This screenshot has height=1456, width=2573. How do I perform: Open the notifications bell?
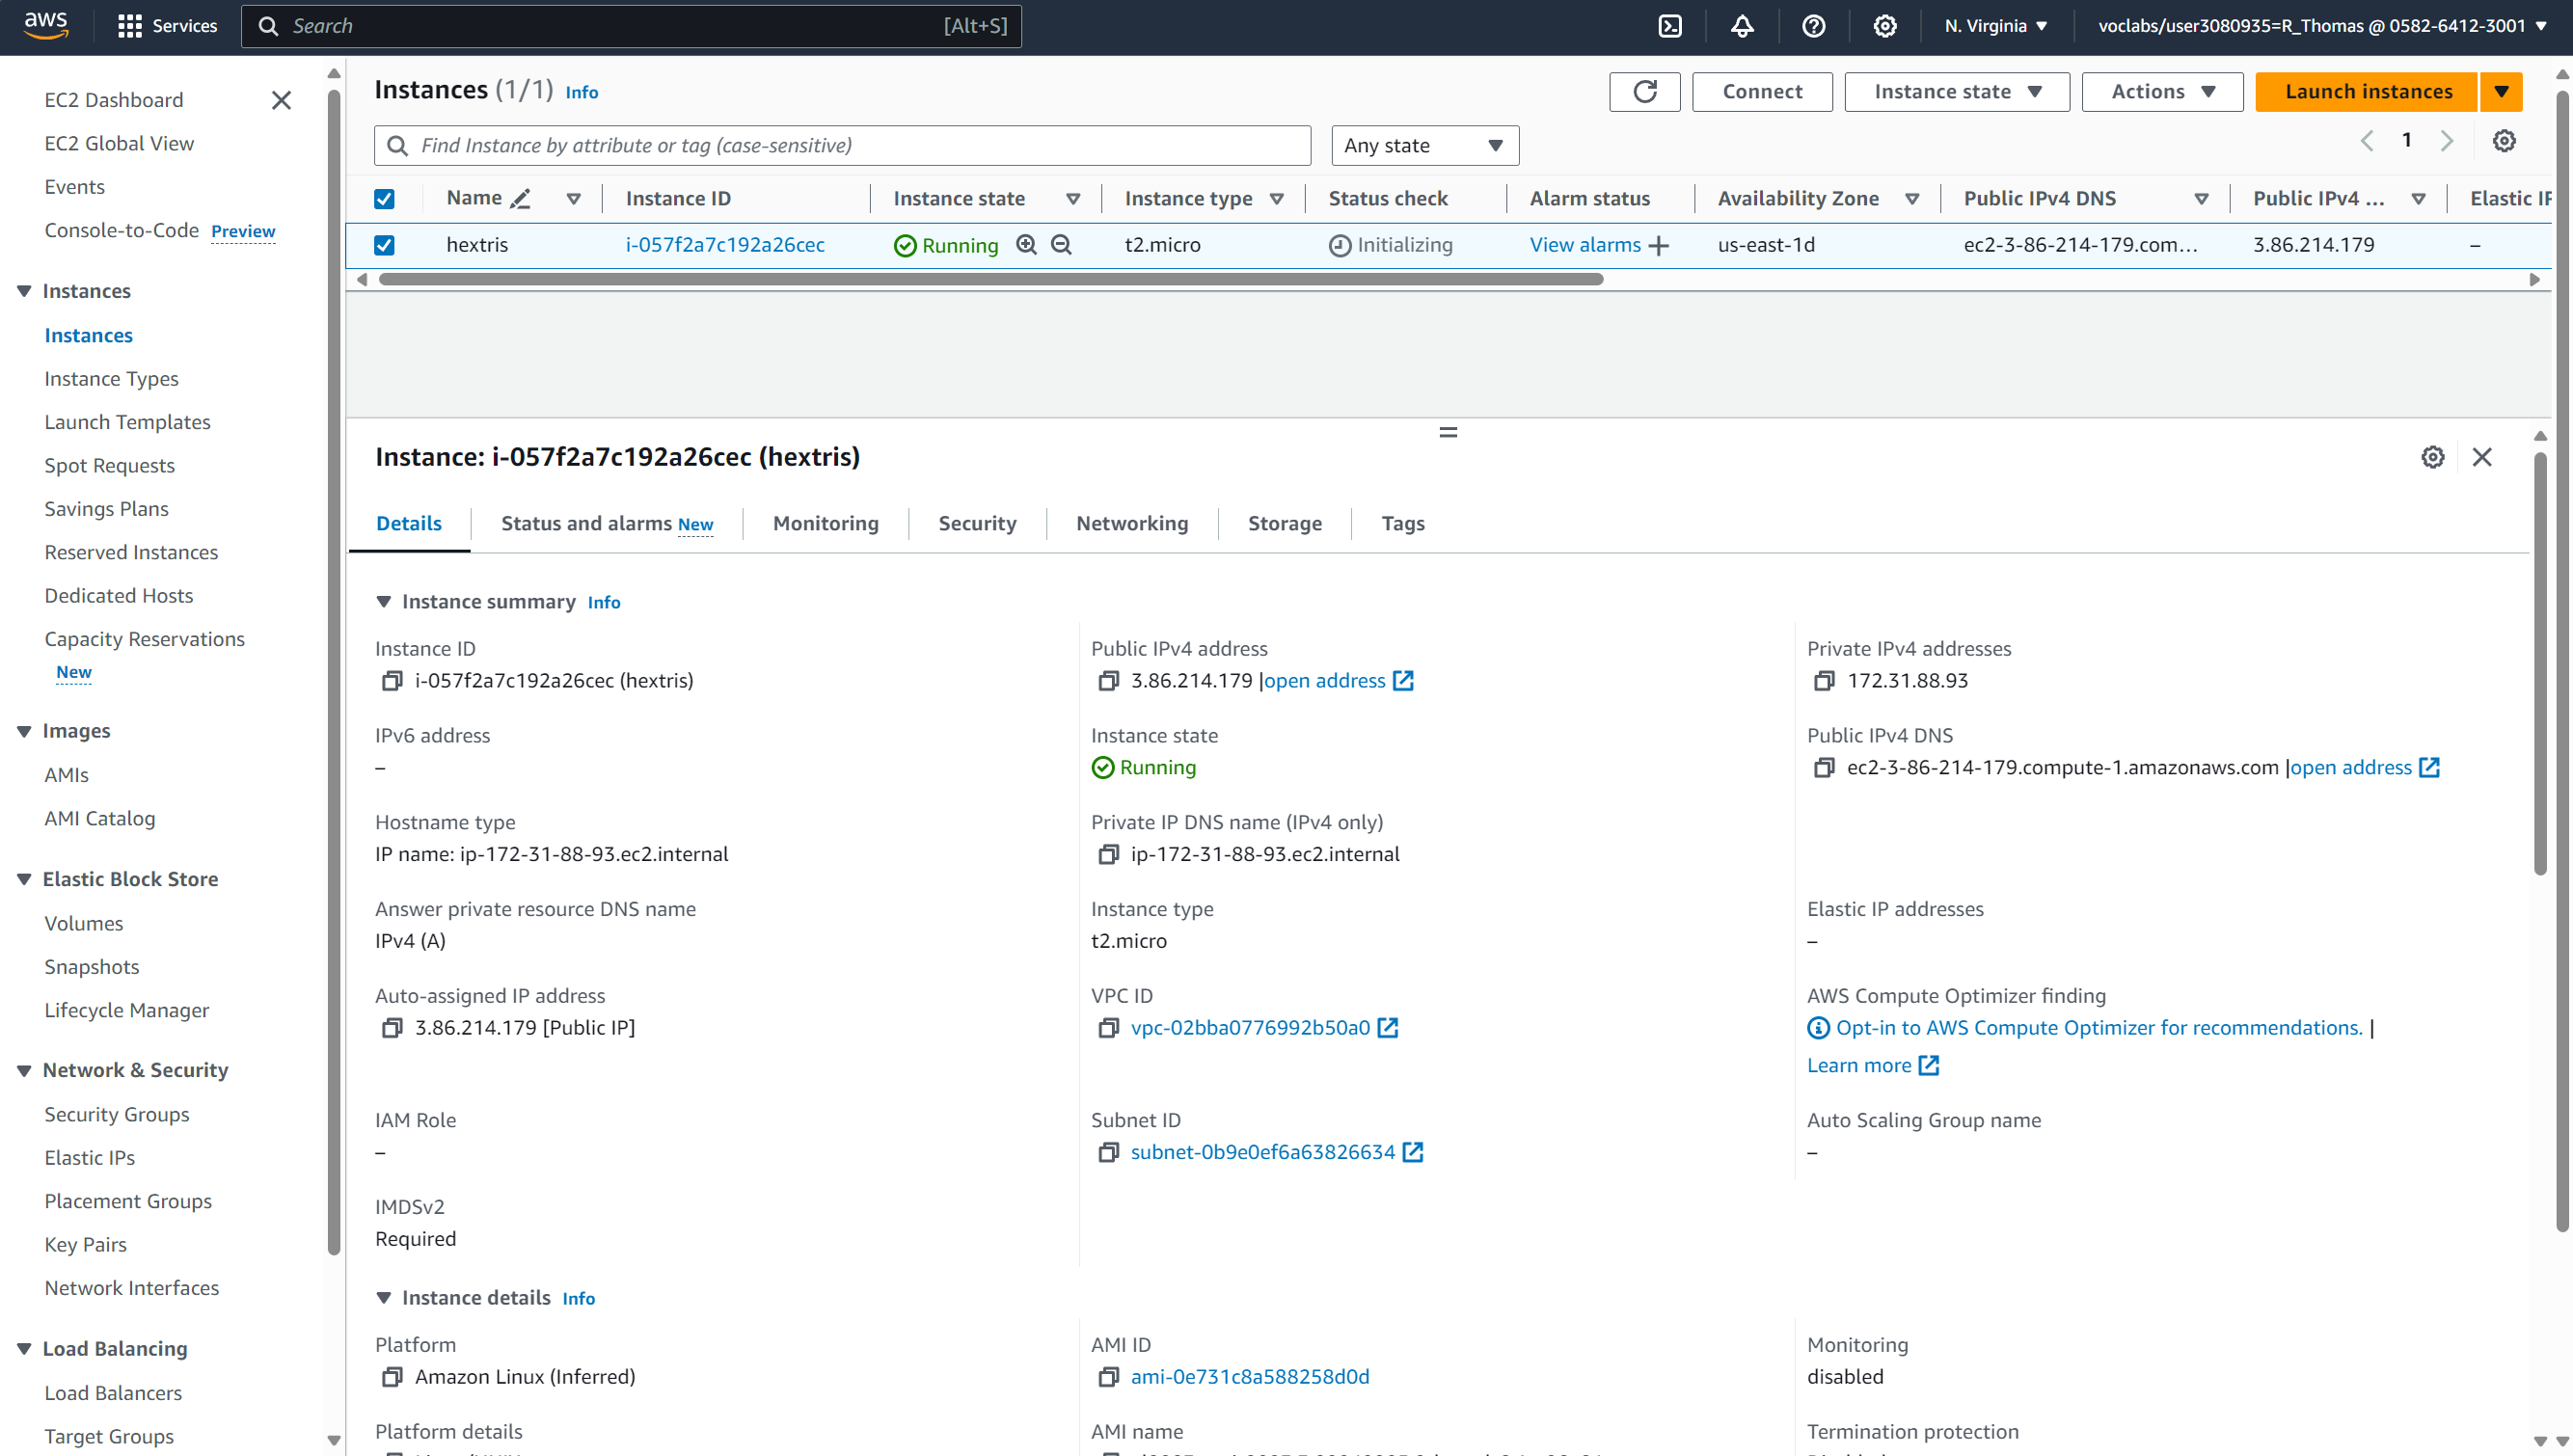1742,26
